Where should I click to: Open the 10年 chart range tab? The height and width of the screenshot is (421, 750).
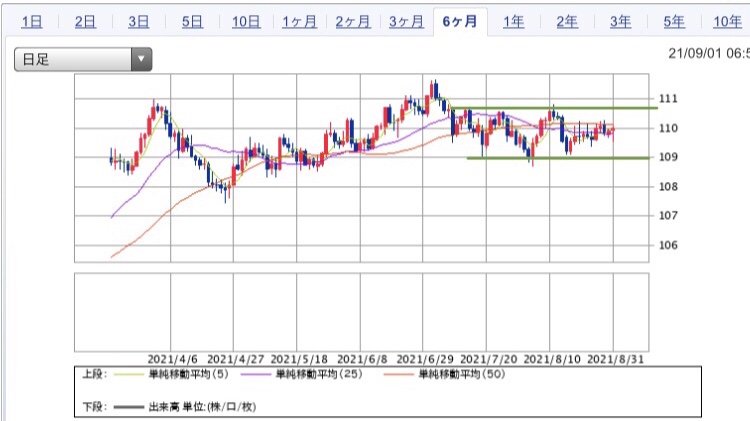click(728, 22)
